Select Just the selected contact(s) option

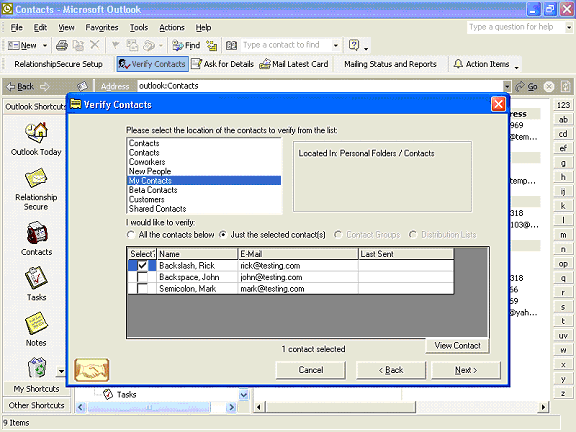click(272, 235)
